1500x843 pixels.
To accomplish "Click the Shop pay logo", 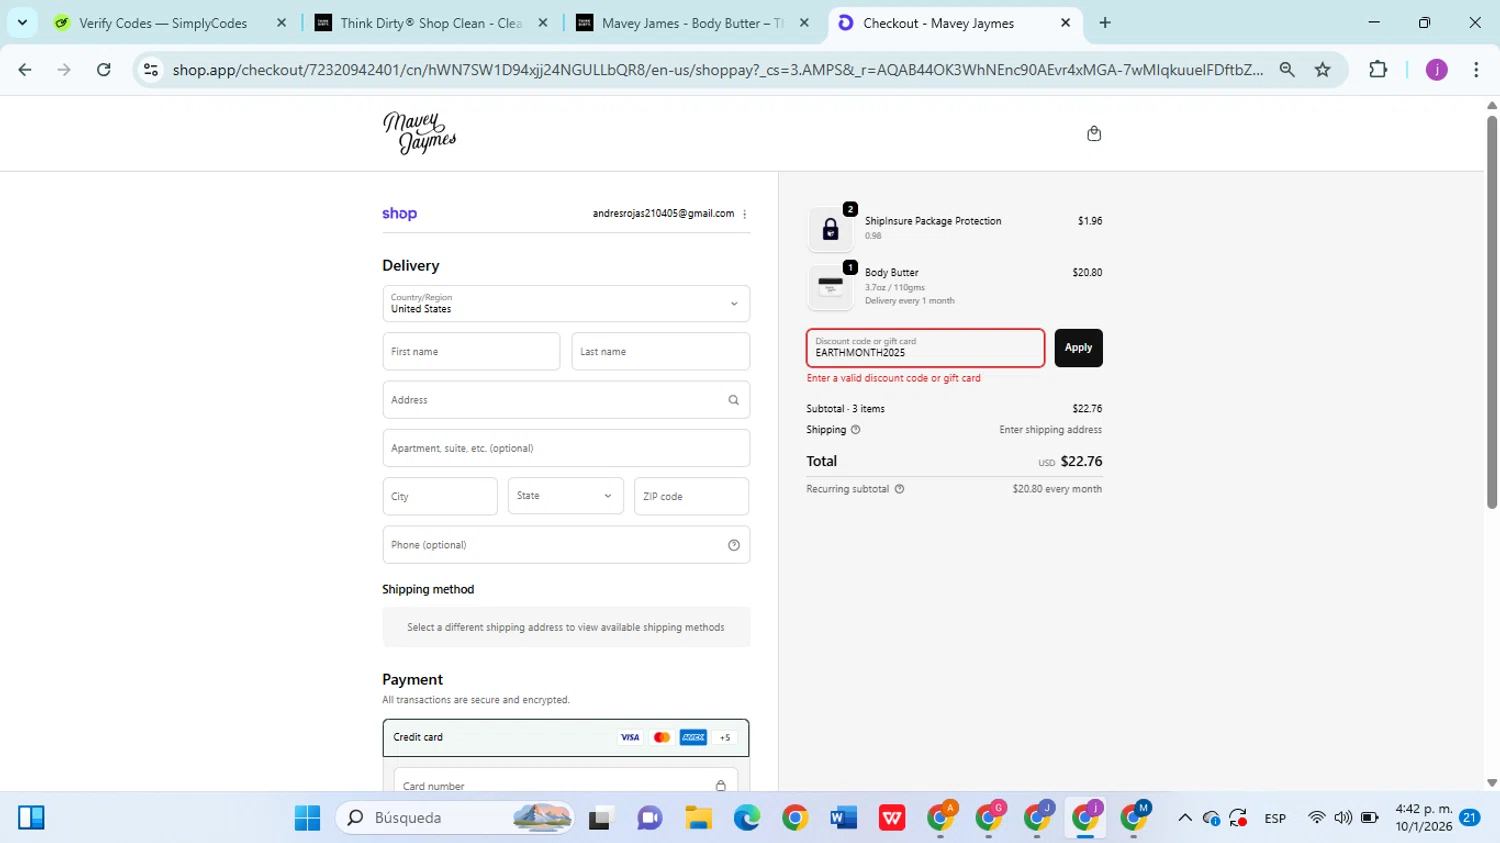I will [400, 213].
